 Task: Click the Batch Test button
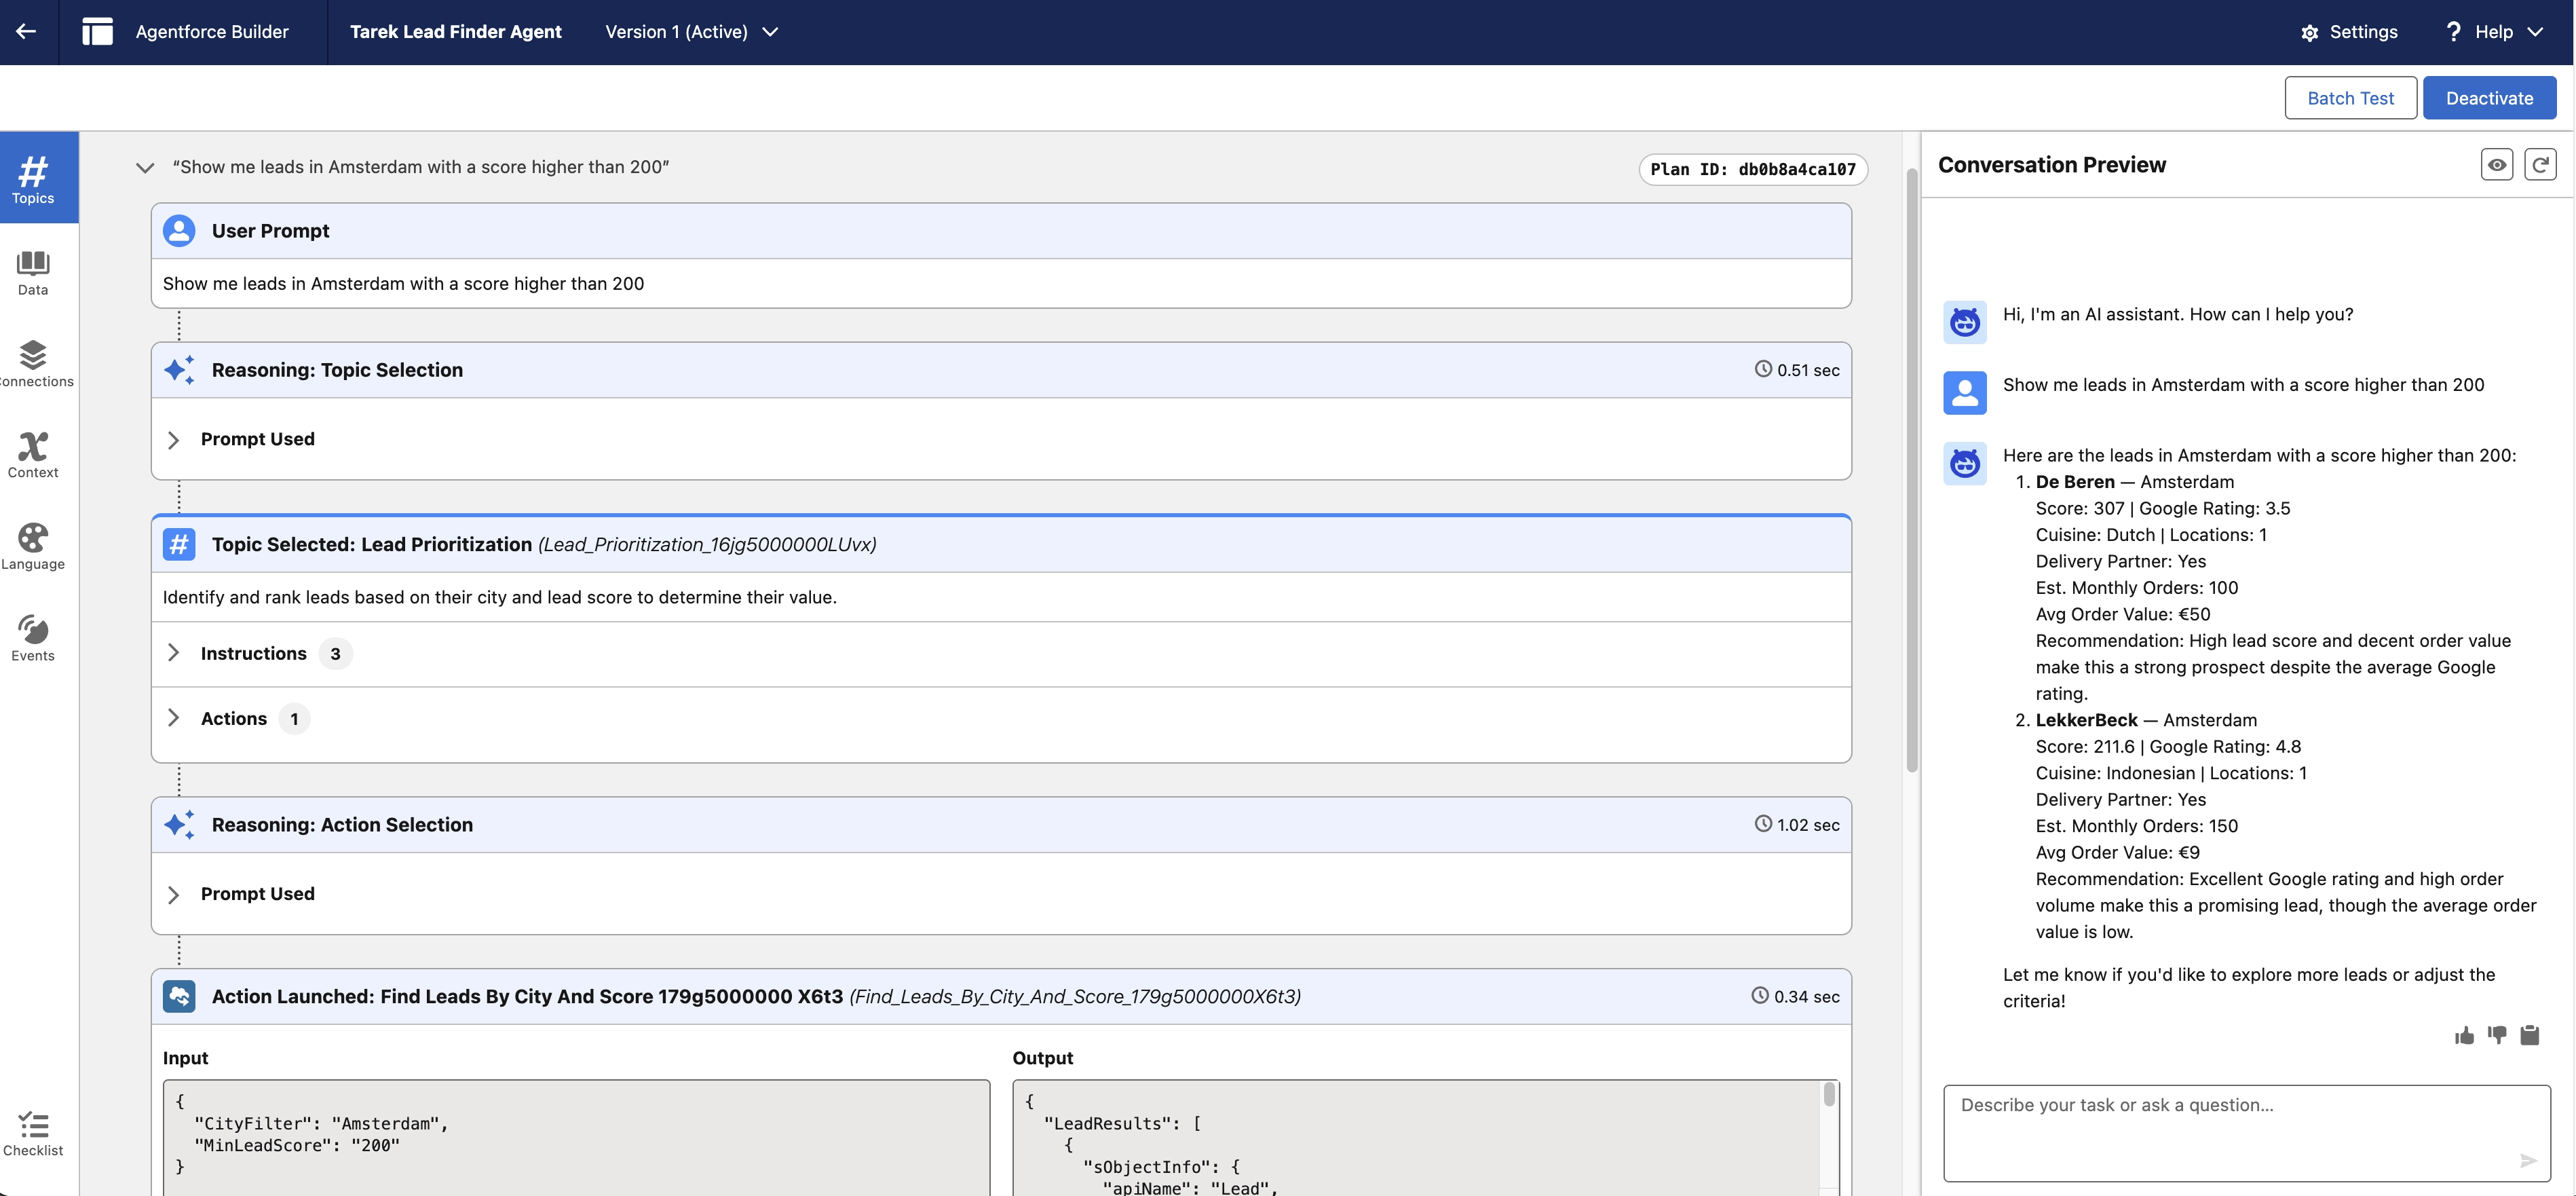click(x=2350, y=98)
